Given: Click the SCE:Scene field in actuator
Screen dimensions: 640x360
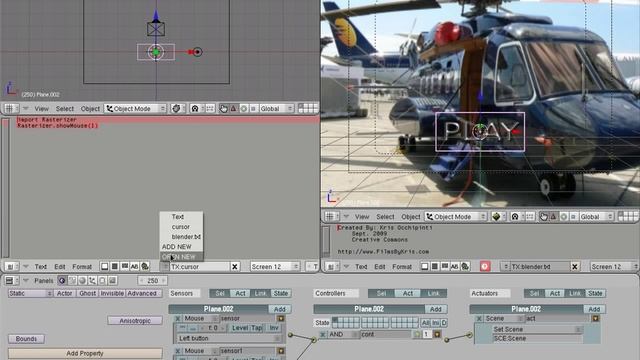Looking at the screenshot, I should (x=537, y=338).
